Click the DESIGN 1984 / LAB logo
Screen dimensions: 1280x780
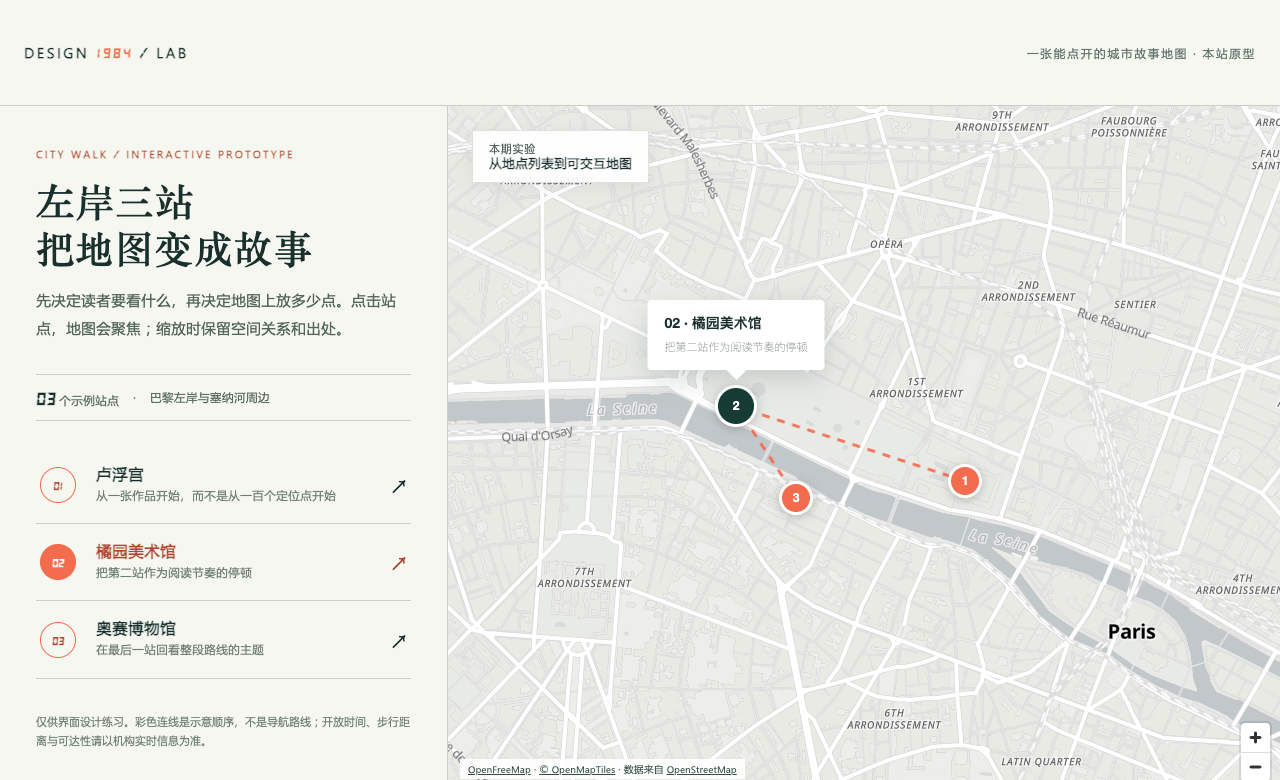pyautogui.click(x=106, y=53)
